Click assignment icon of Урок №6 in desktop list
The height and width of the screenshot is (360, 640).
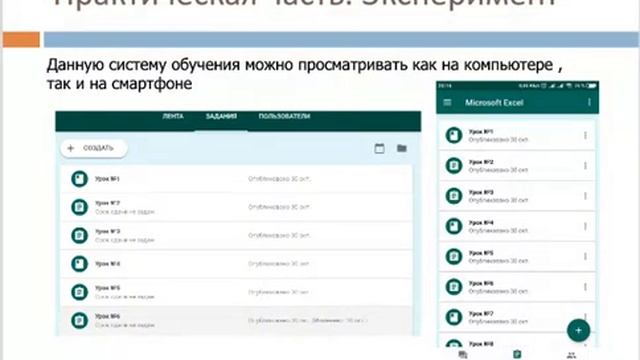pyautogui.click(x=79, y=320)
